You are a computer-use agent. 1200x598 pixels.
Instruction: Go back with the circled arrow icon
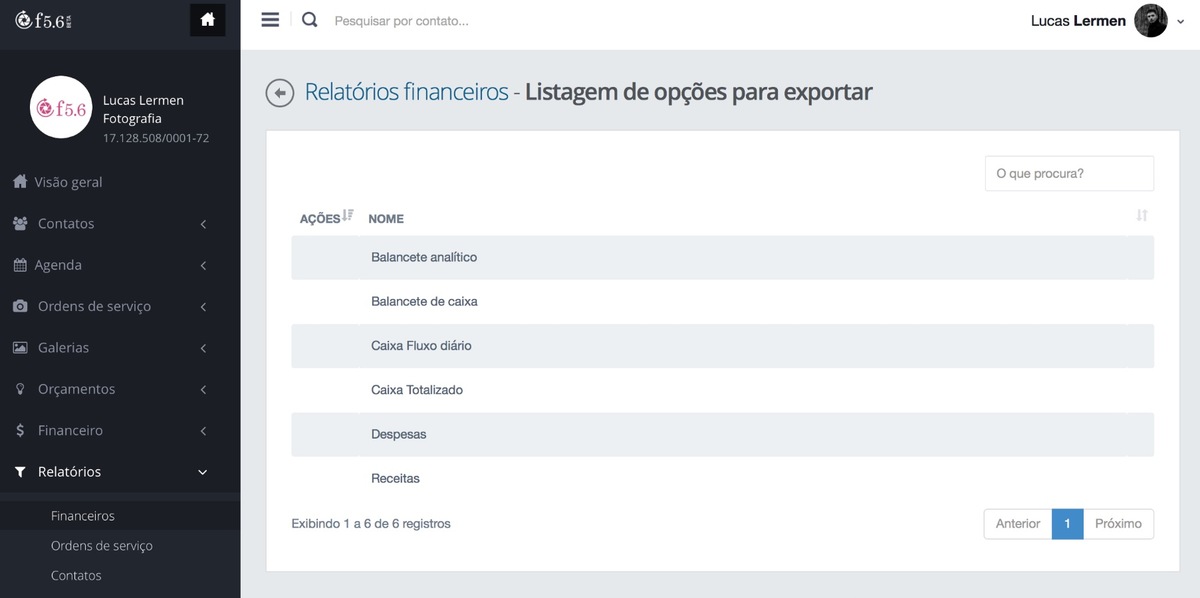(280, 93)
